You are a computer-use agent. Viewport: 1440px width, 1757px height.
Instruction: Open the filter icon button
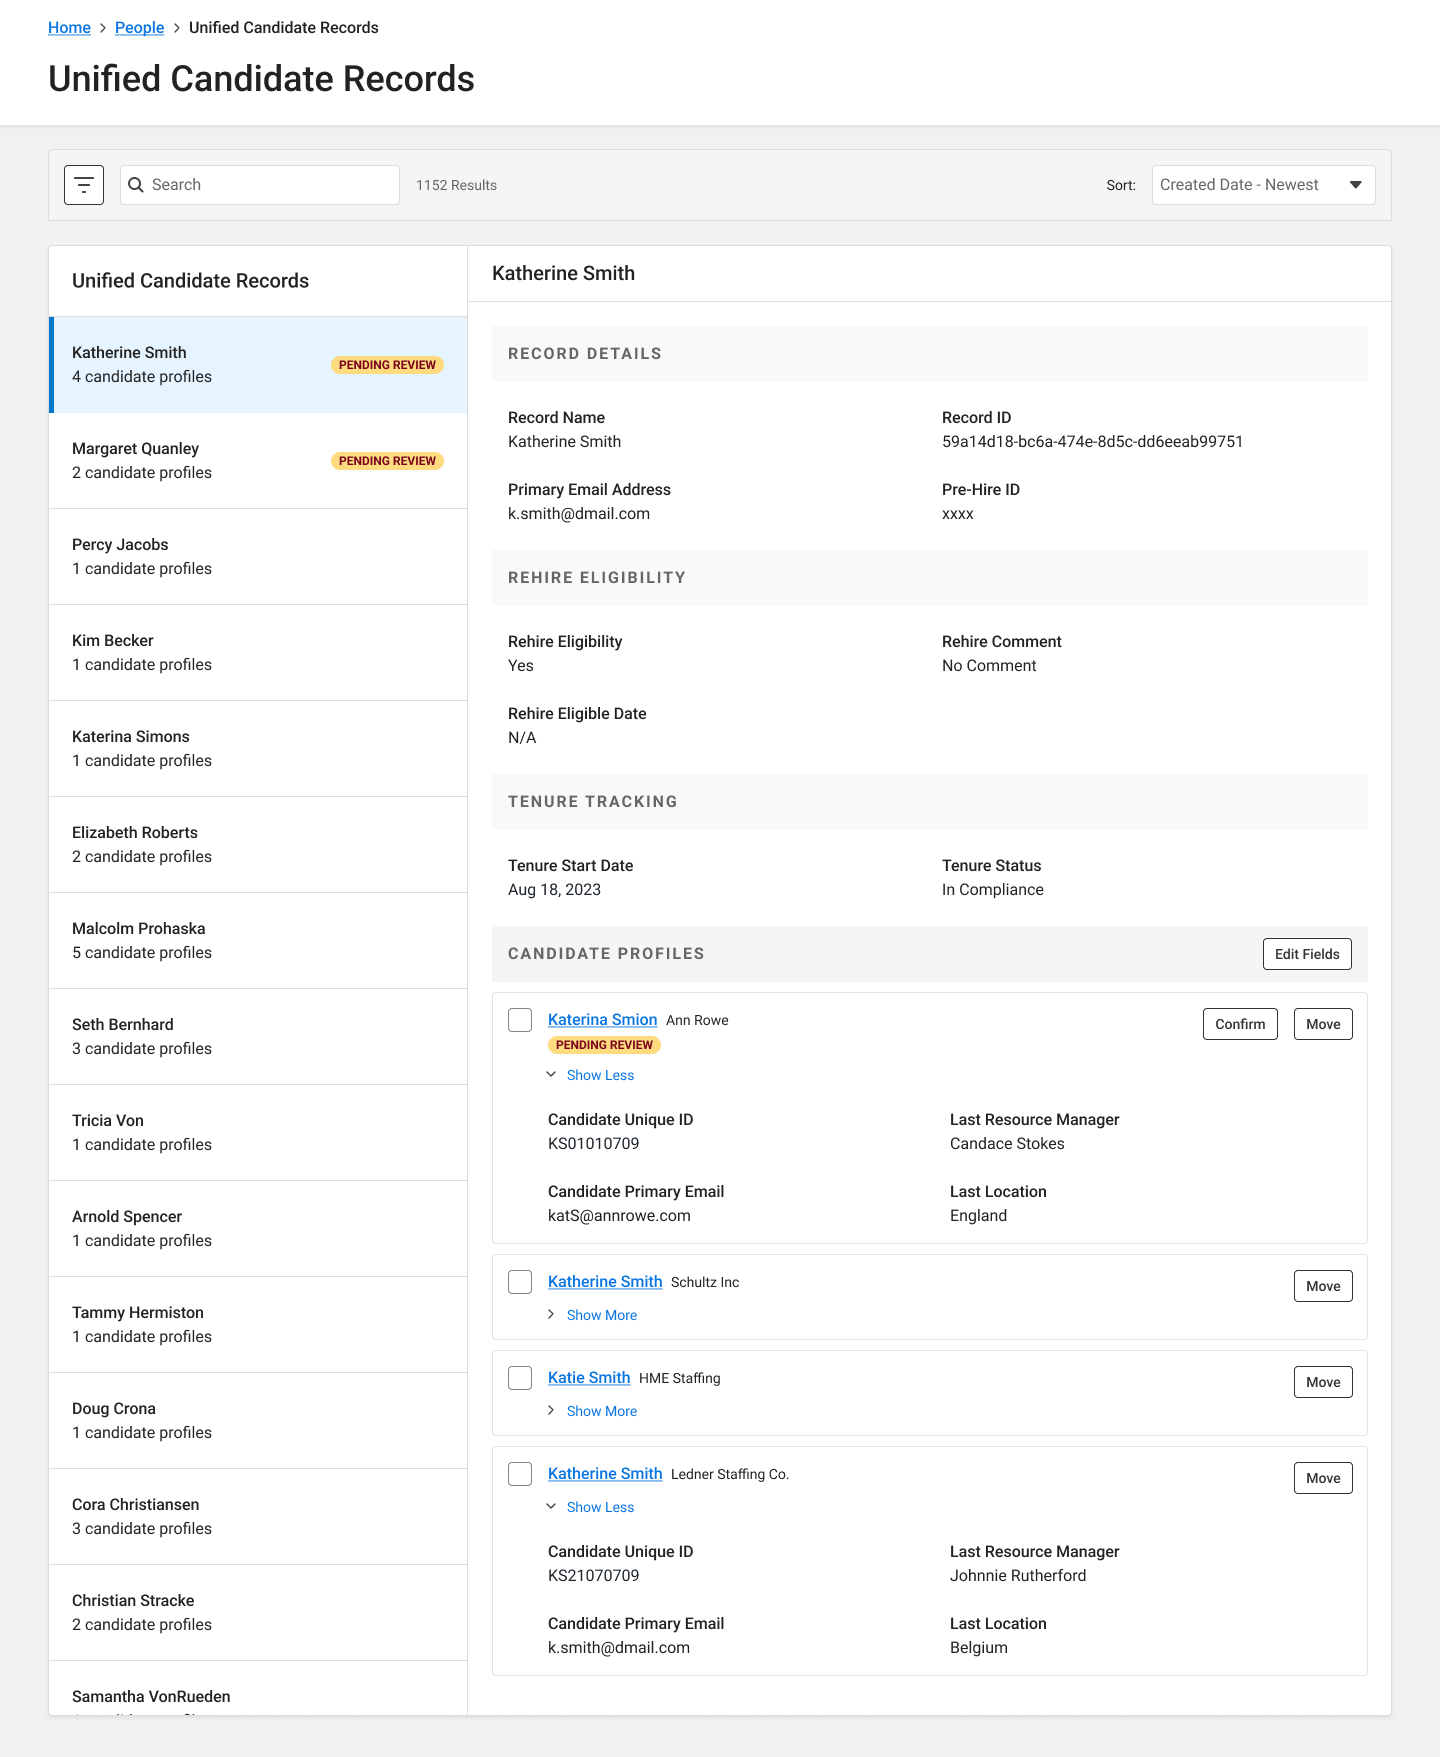coord(84,185)
